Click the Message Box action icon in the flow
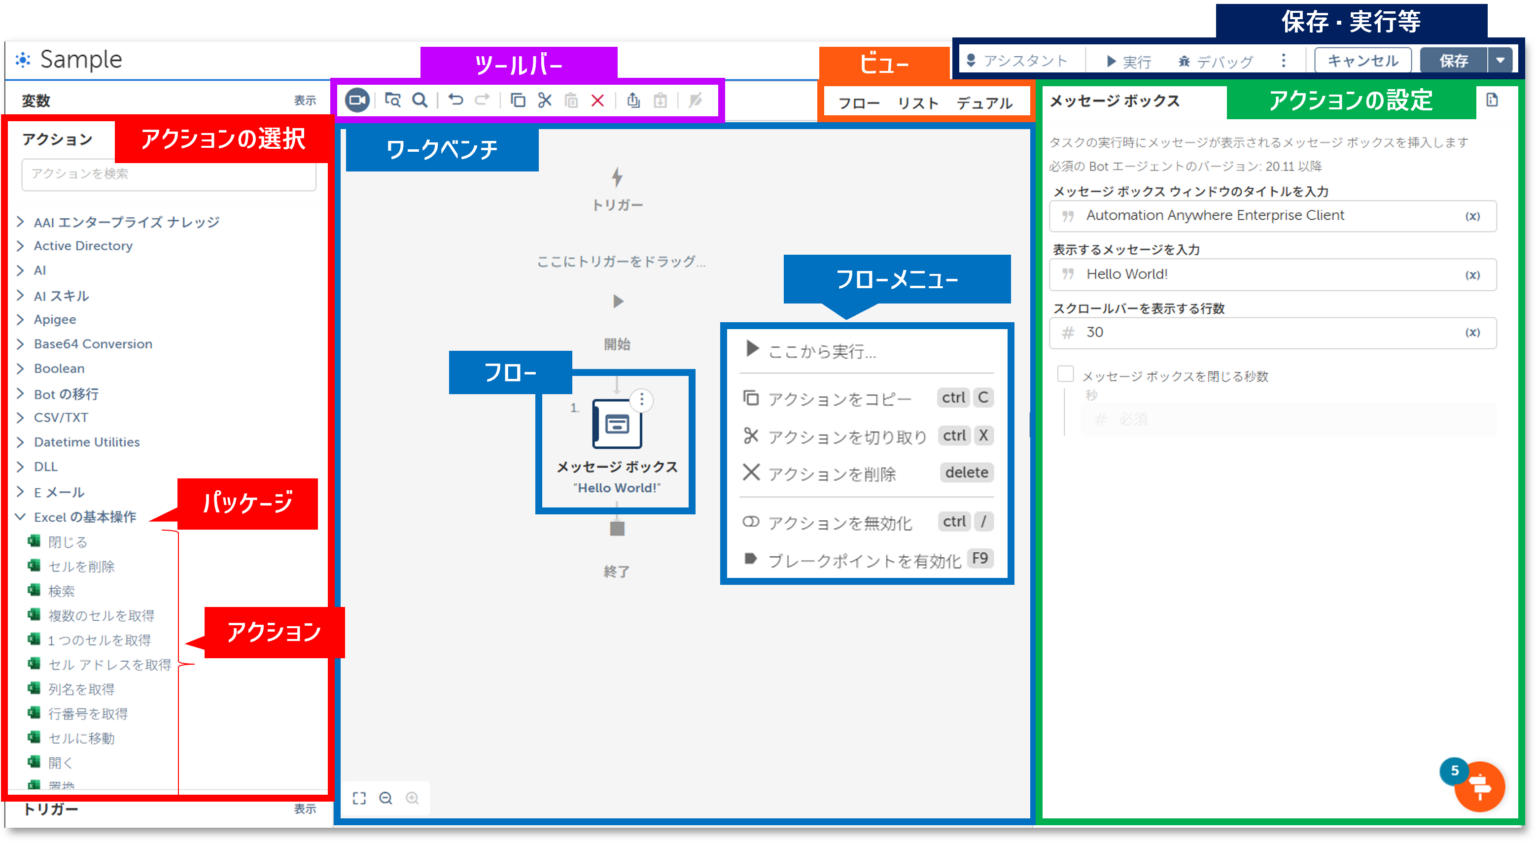The height and width of the screenshot is (842, 1536). (x=616, y=424)
